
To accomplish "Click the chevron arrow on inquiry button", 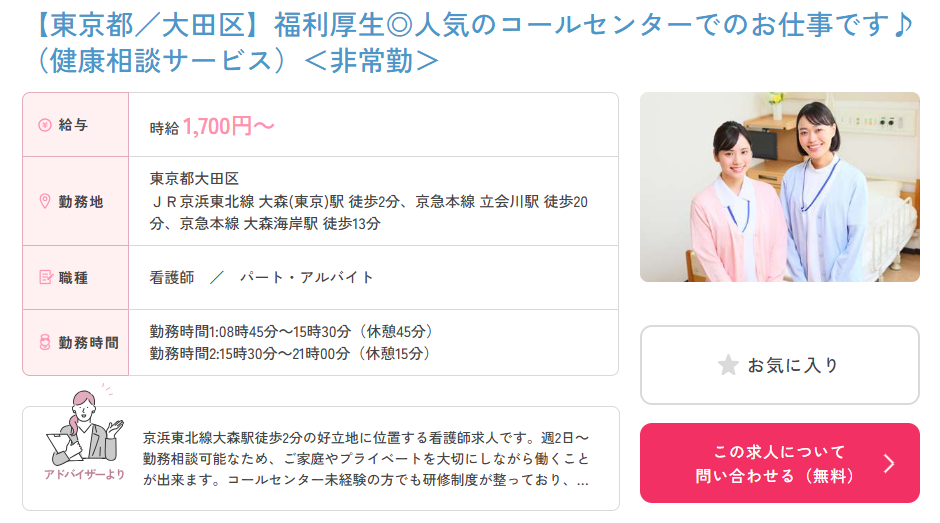I will [x=890, y=464].
